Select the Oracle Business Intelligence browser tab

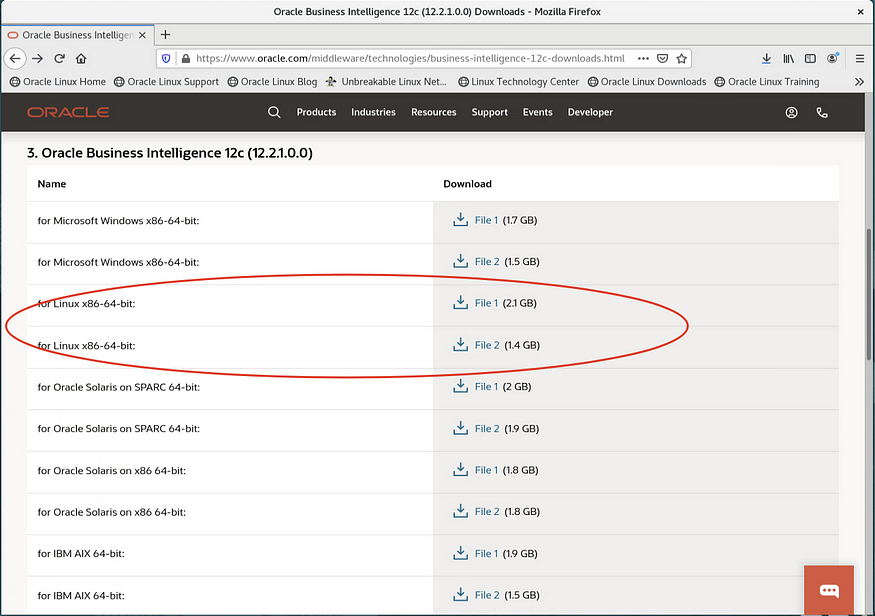(x=77, y=35)
